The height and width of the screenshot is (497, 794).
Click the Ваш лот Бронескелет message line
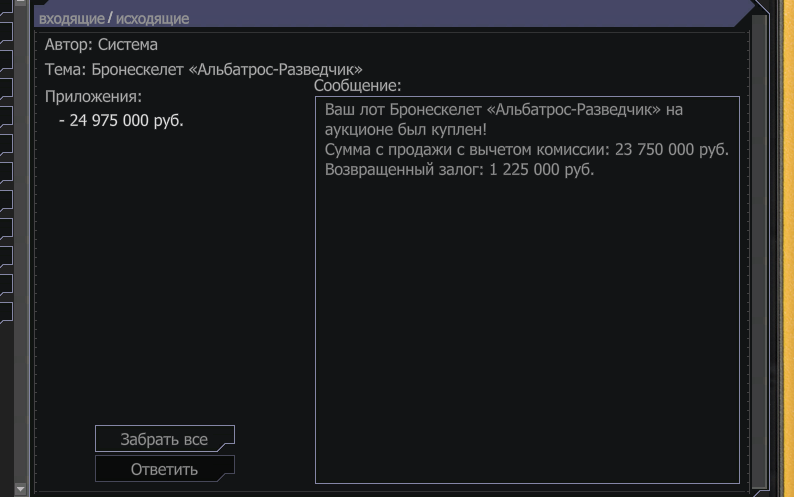pos(504,109)
